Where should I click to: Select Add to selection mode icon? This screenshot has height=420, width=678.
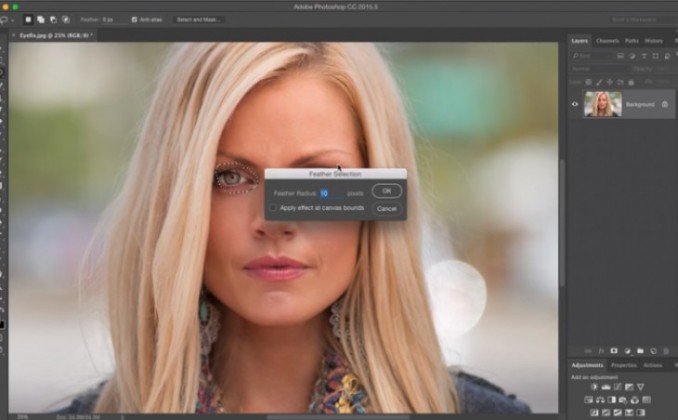click(x=40, y=19)
